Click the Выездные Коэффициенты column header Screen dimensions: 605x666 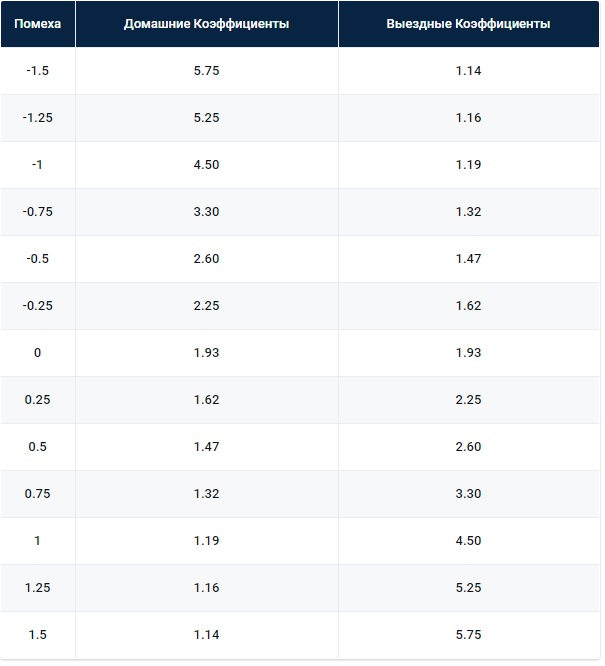coord(468,24)
